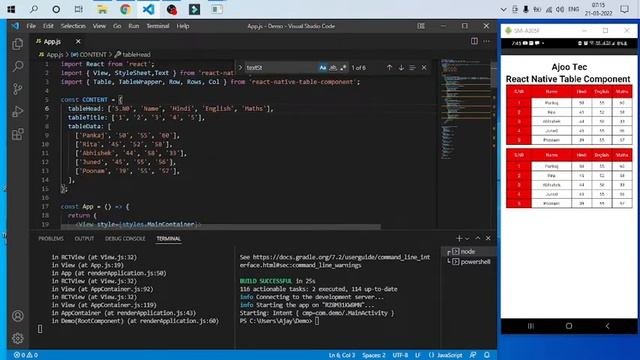Toggle Use Regular Expression in Find
This screenshot has width=640, height=360.
pos(343,68)
